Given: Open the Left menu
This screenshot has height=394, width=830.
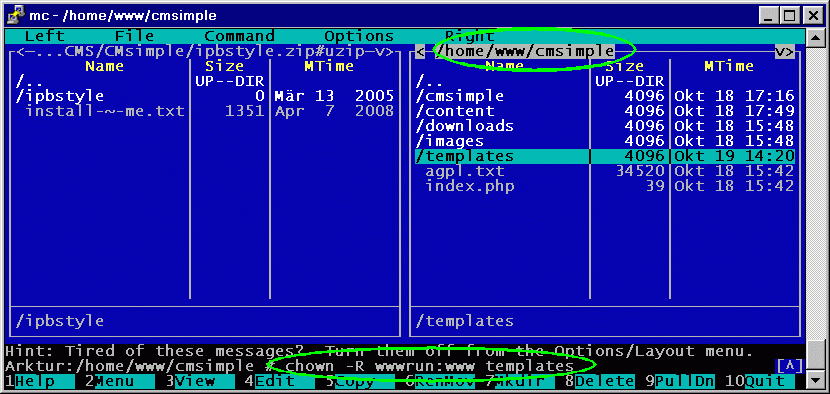Looking at the screenshot, I should coord(44,36).
